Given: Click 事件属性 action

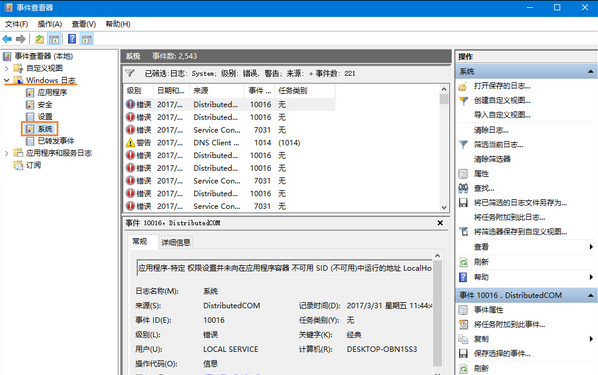Looking at the screenshot, I should [489, 310].
